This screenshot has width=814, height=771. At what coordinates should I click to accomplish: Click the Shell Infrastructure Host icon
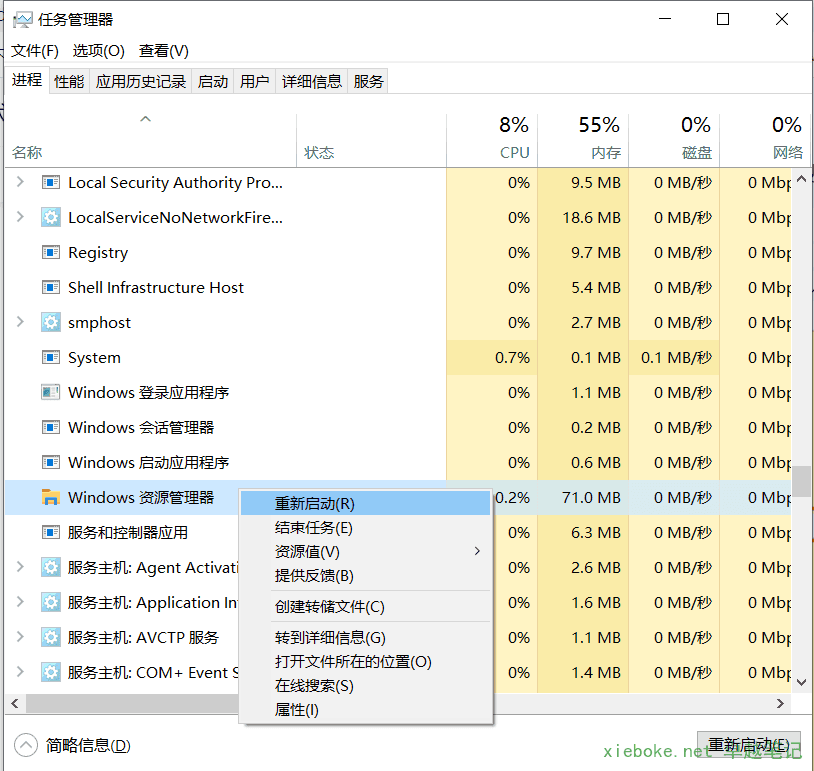(x=50, y=288)
